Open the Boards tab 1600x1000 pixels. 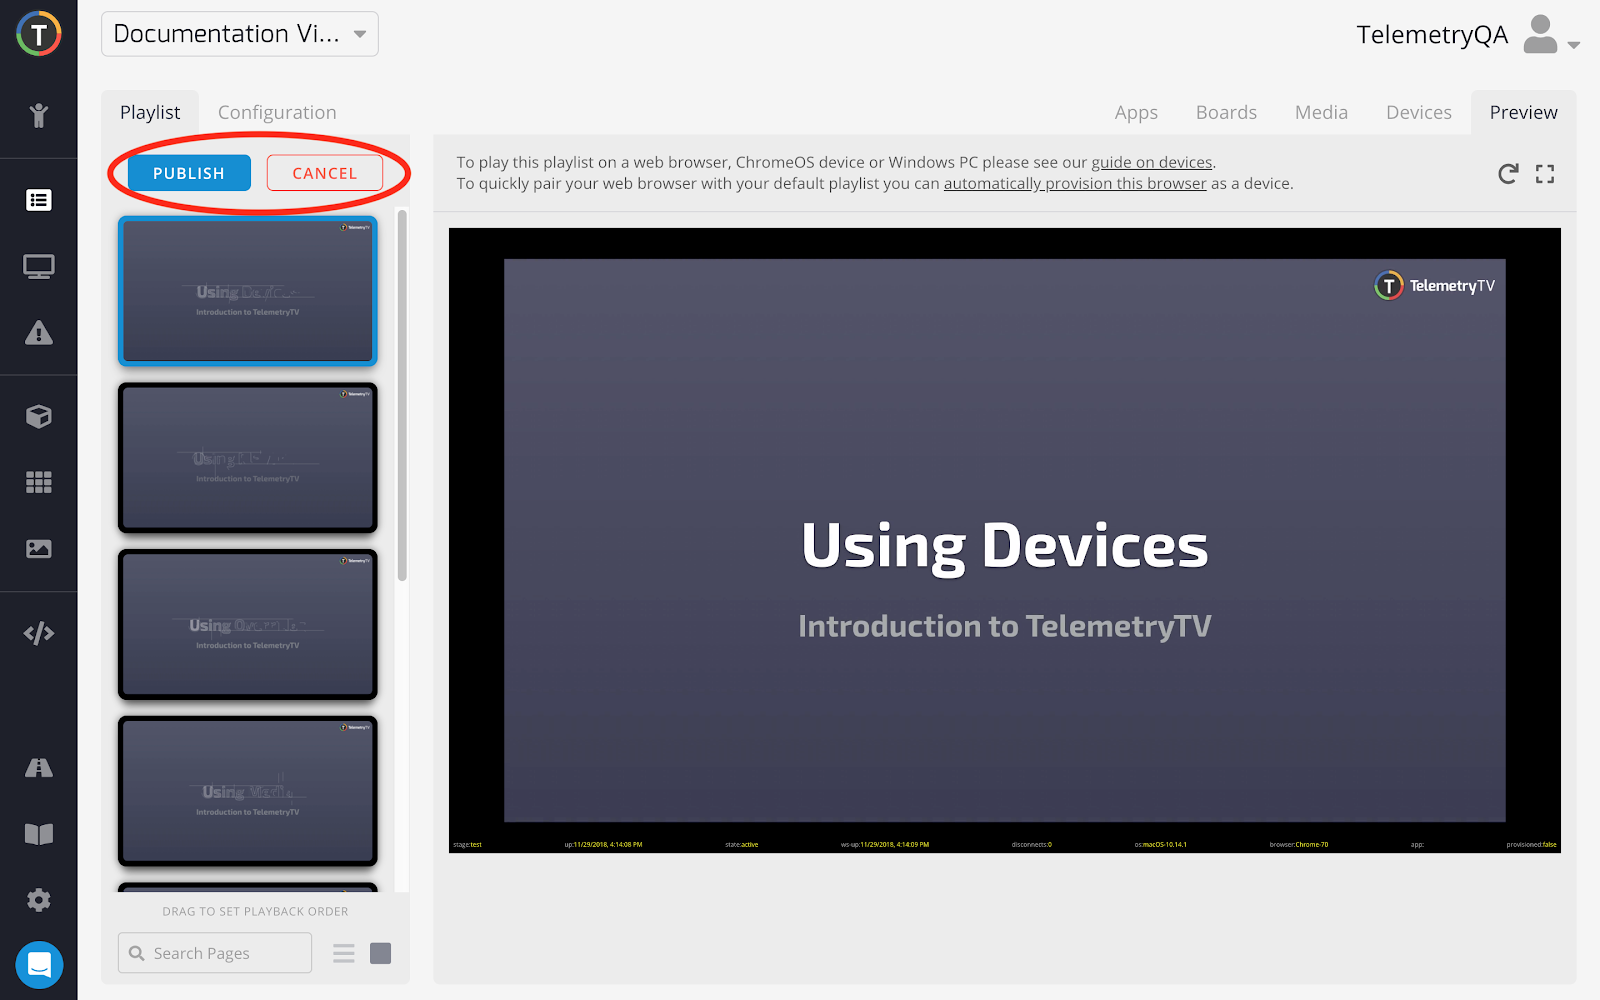point(1226,112)
